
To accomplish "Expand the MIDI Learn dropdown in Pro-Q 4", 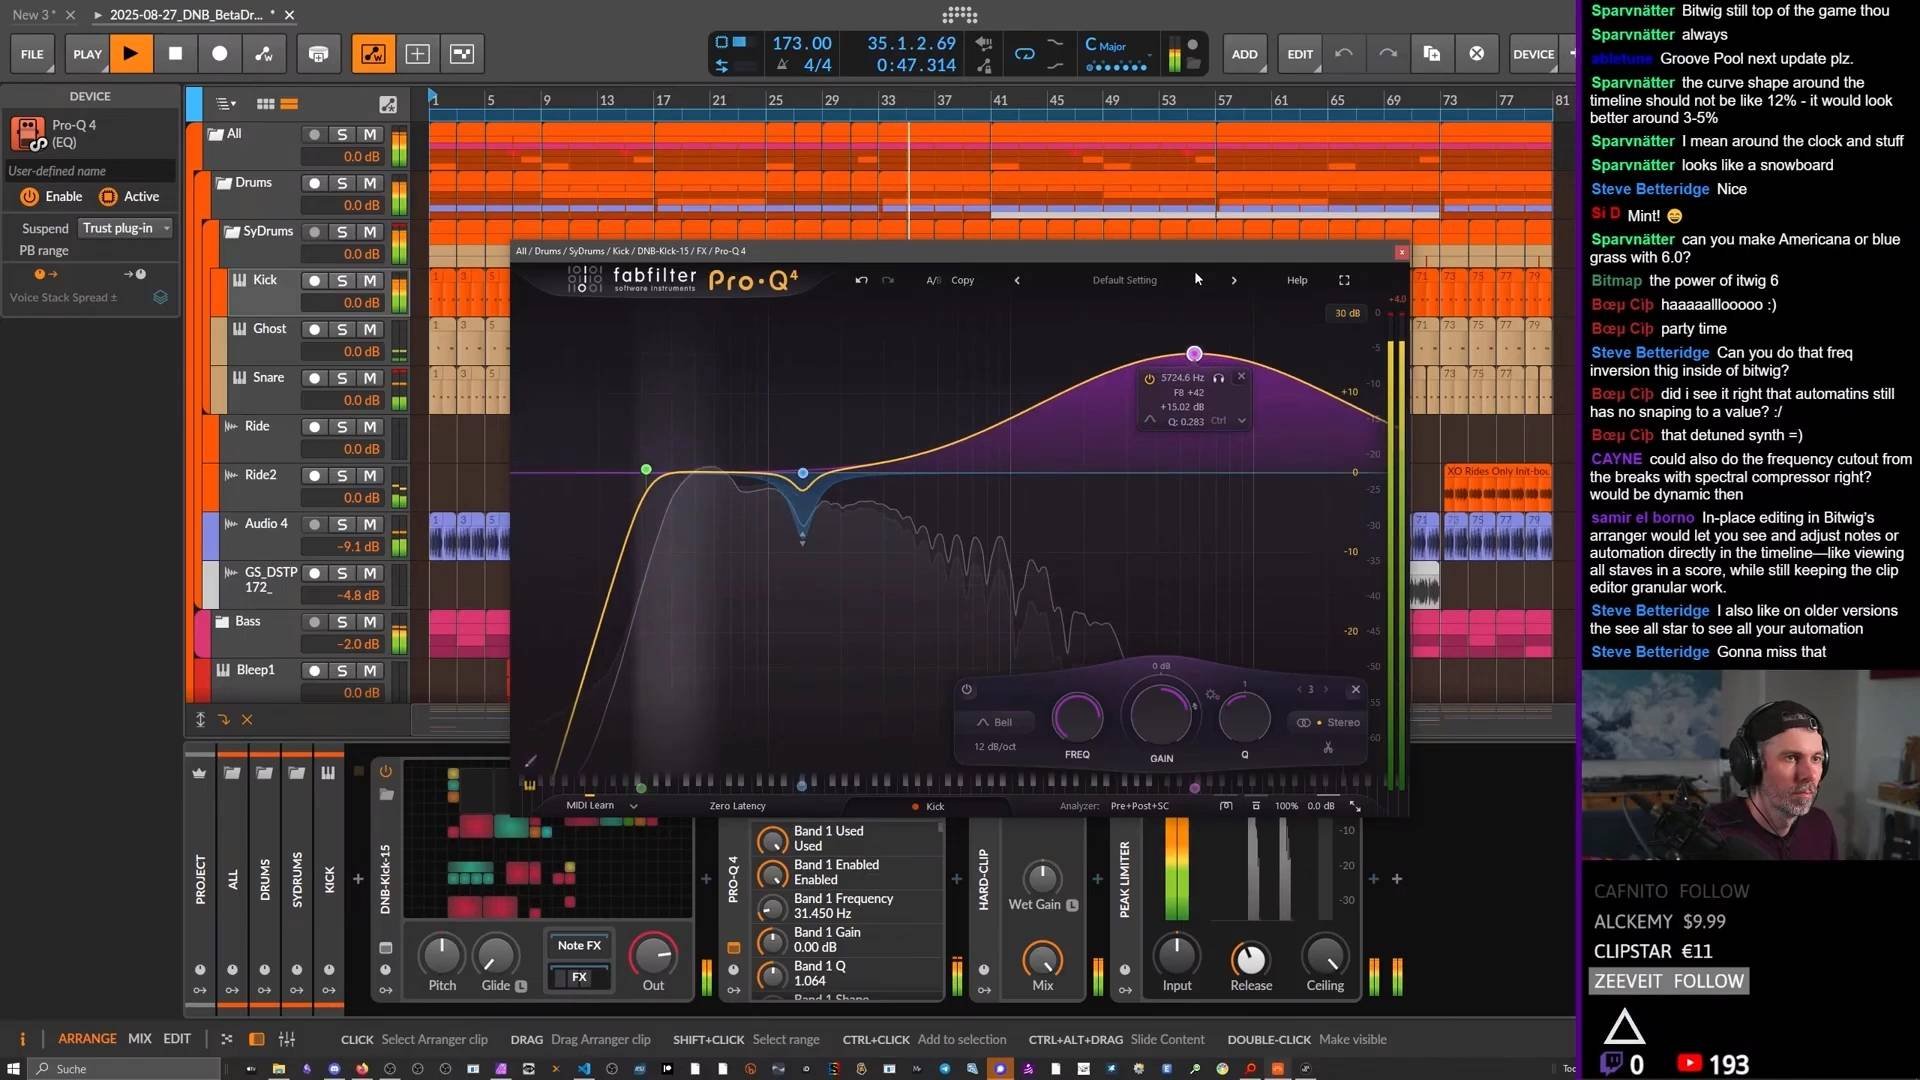I will coord(633,805).
